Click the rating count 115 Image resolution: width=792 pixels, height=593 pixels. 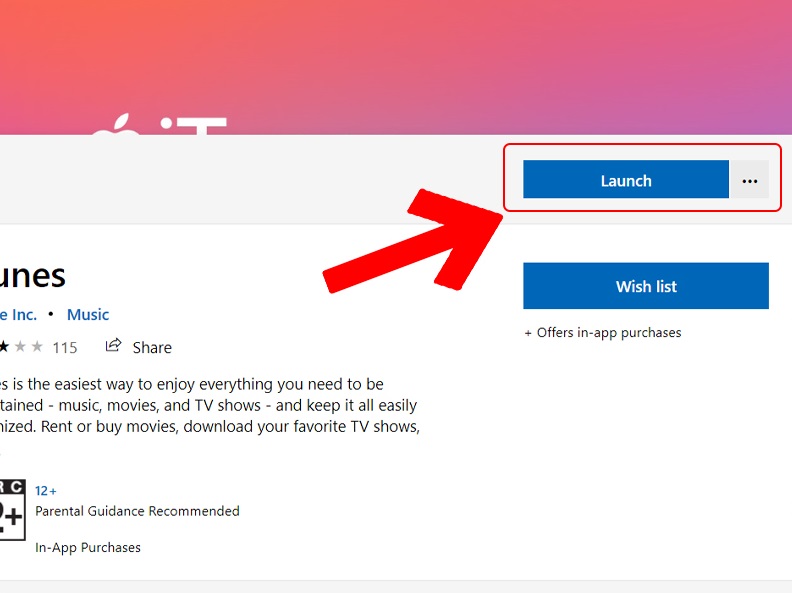click(x=65, y=348)
